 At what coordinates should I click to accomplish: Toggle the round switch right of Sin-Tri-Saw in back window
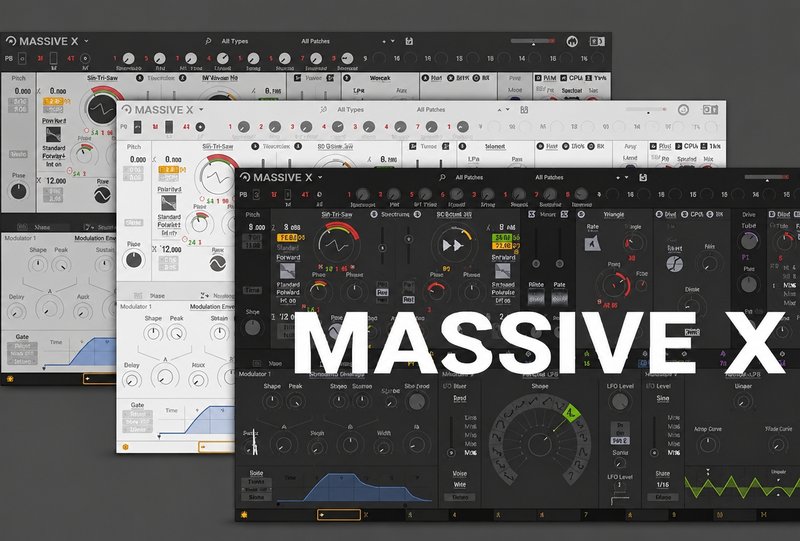[139, 78]
